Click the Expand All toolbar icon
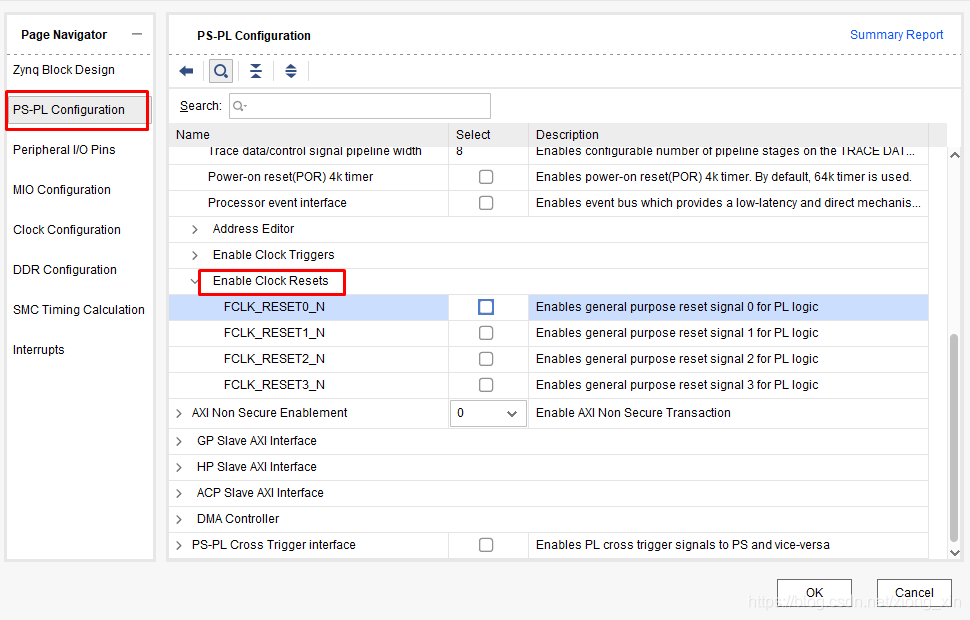 pos(291,71)
